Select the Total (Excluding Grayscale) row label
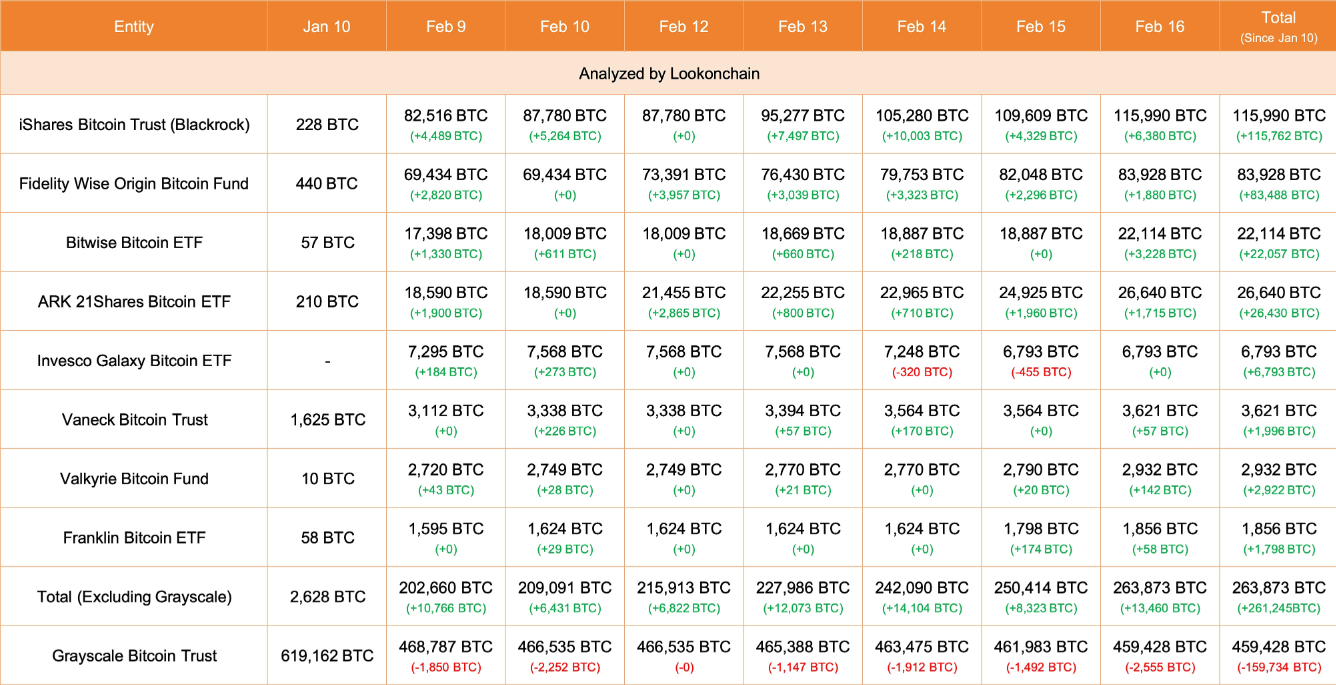1336x685 pixels. coord(134,597)
